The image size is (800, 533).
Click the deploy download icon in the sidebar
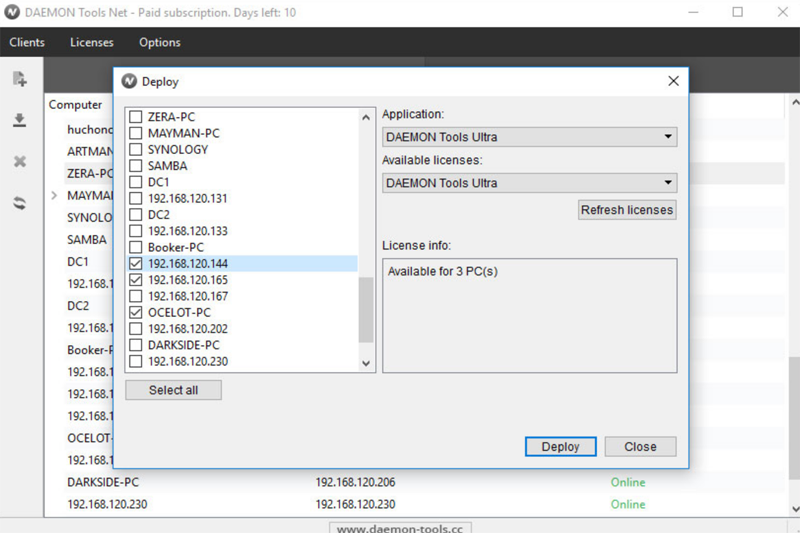(x=19, y=120)
